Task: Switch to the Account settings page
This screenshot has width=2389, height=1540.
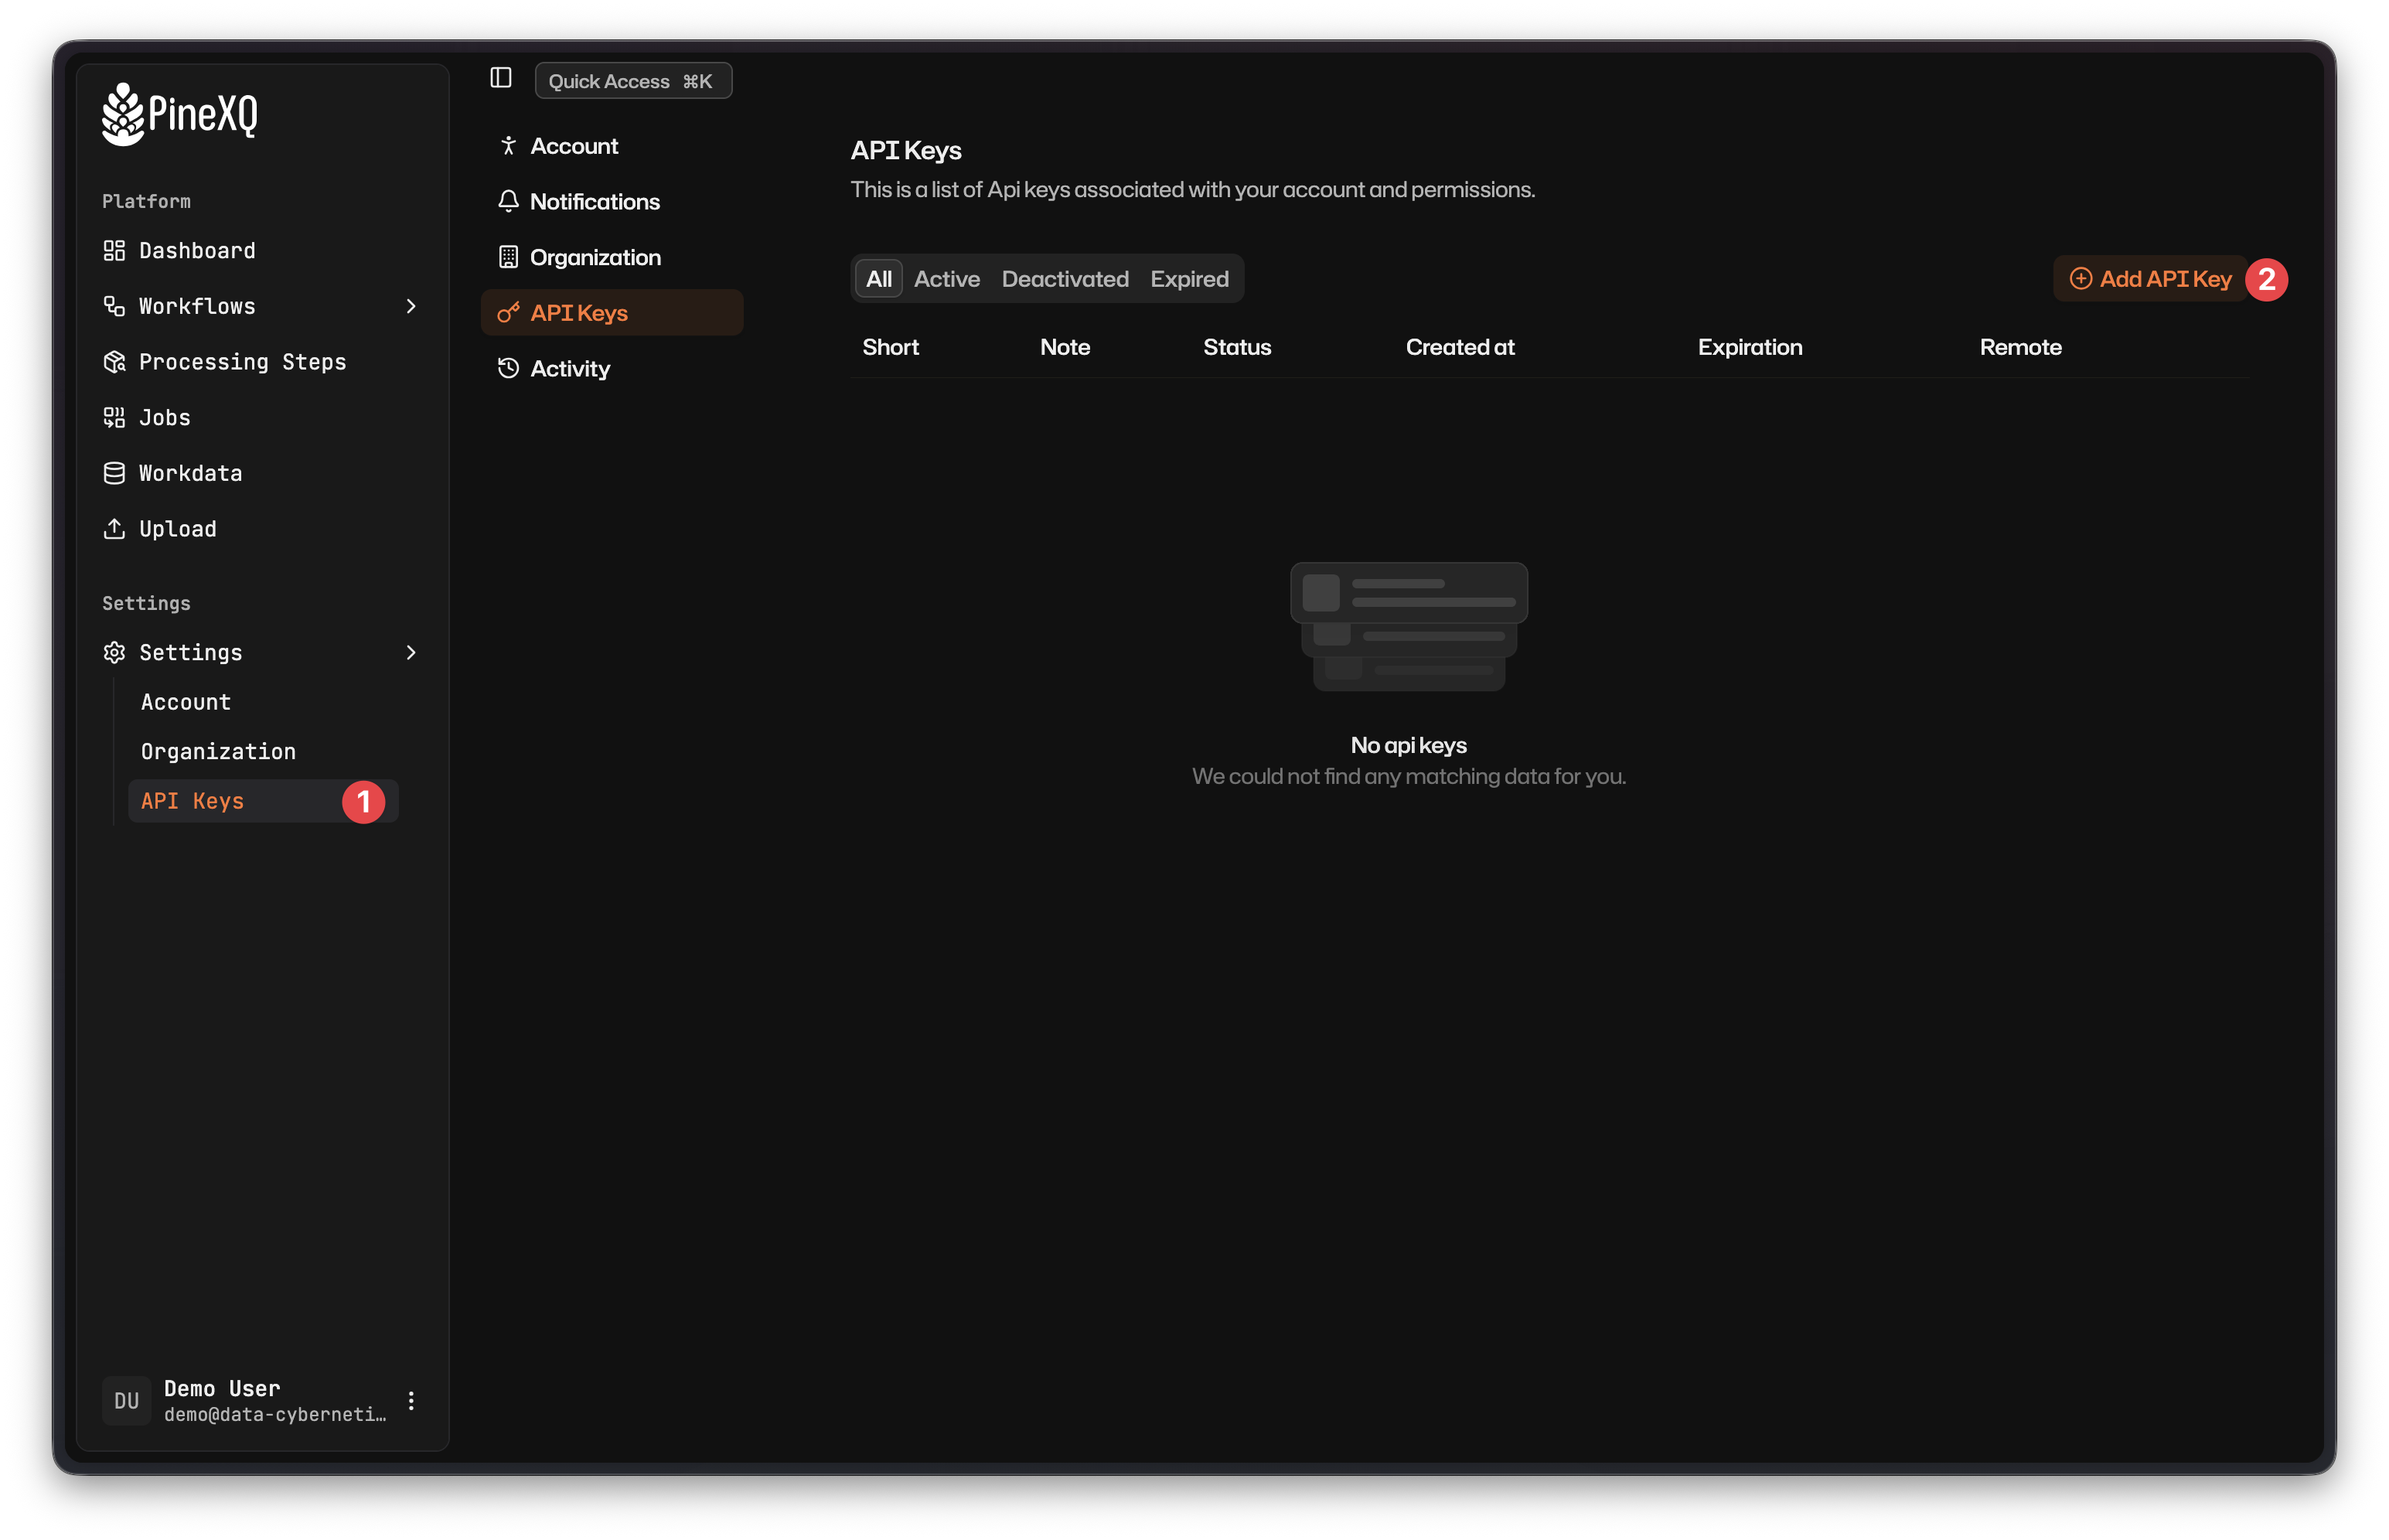Action: coord(574,145)
